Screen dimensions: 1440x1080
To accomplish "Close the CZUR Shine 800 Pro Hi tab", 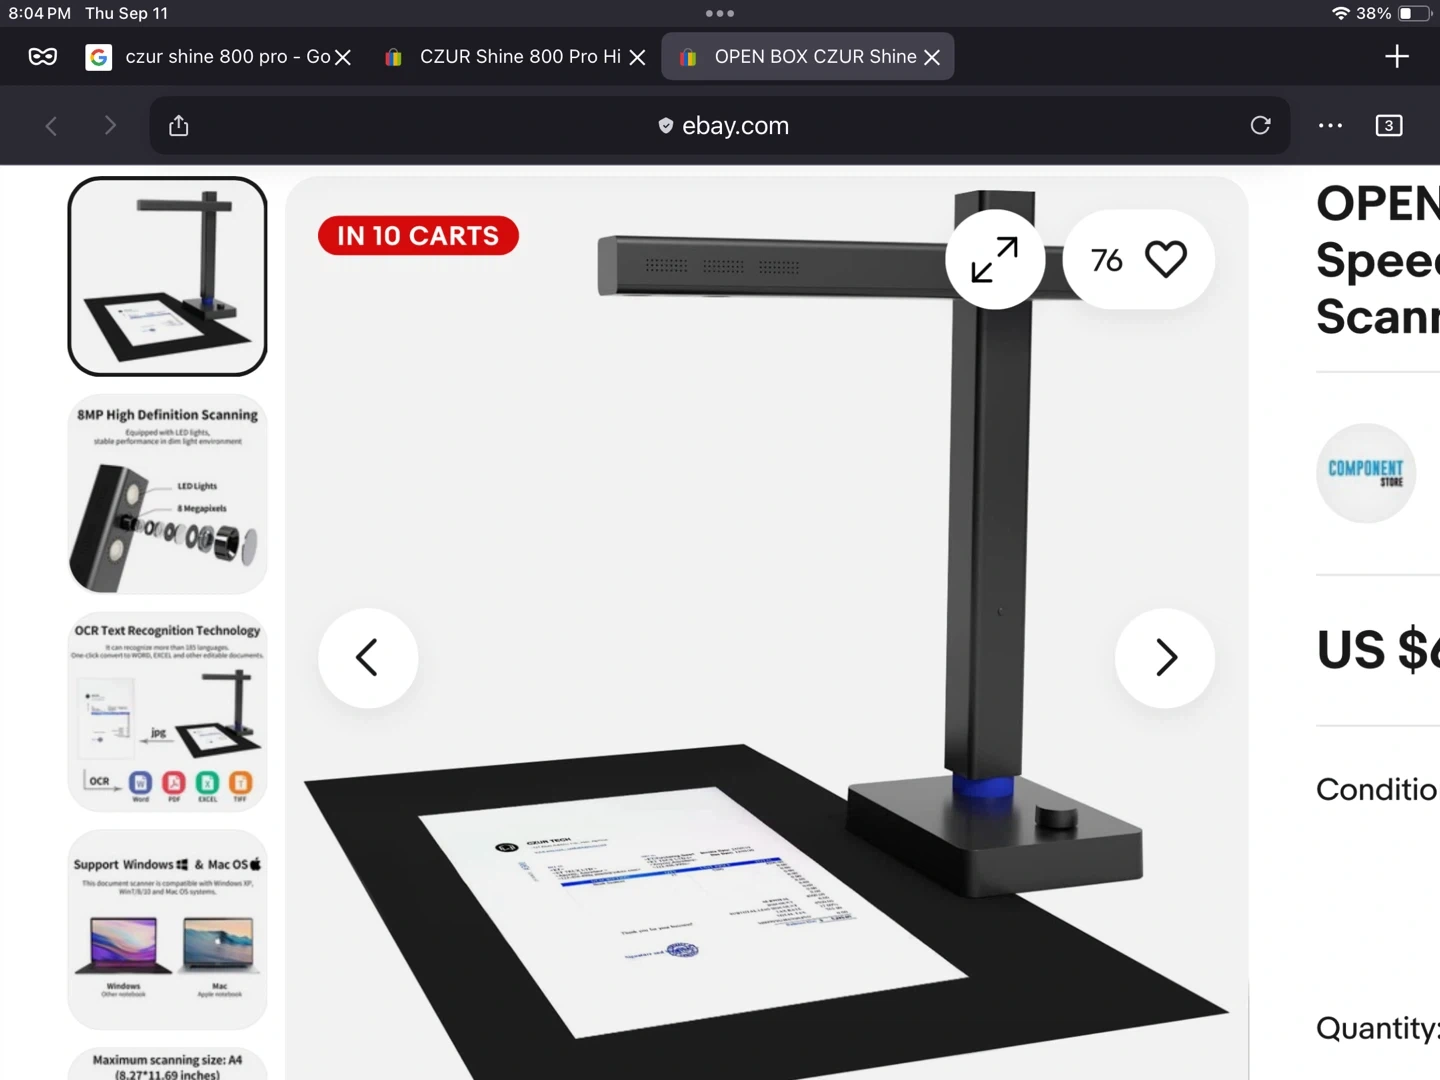I will 637,58.
